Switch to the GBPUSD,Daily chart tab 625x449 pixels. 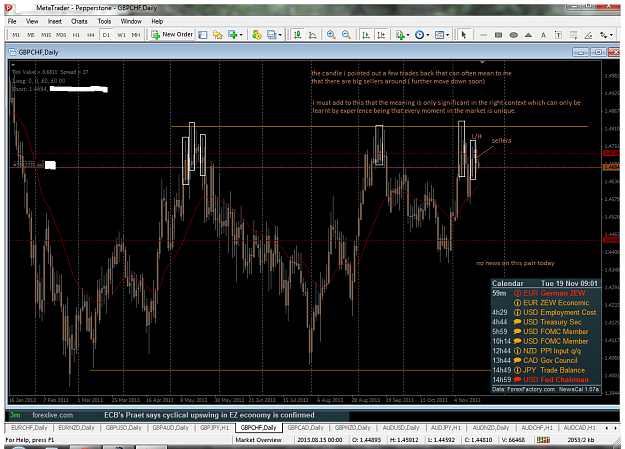coord(124,427)
